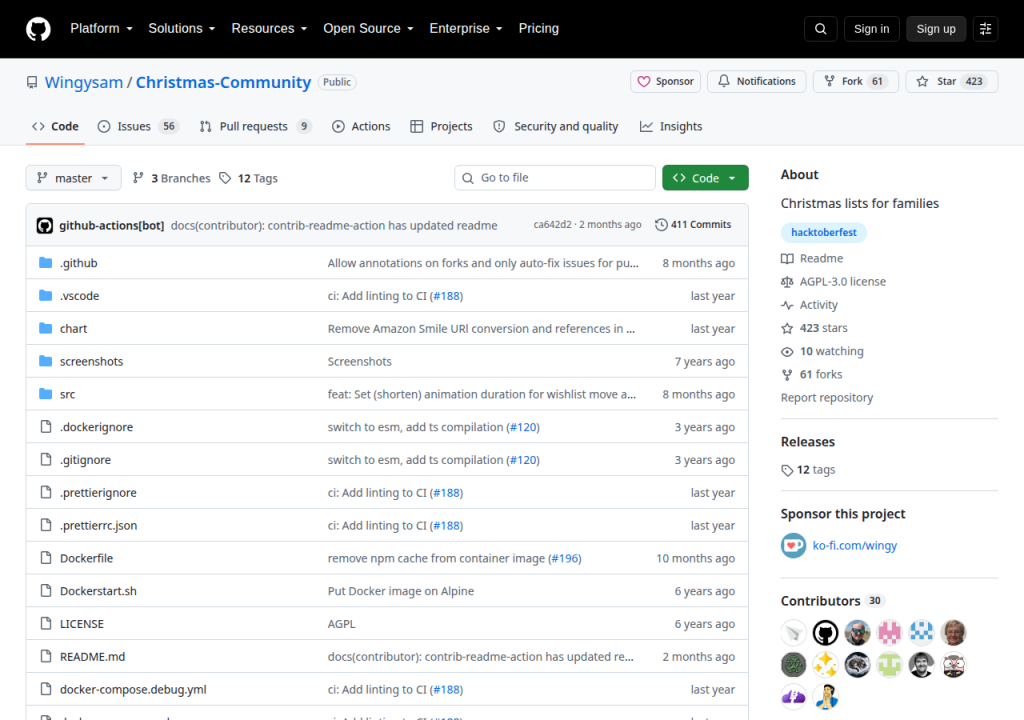The height and width of the screenshot is (720, 1024).
Task: Open the ko-fi.com/wingy link
Action: (x=854, y=545)
